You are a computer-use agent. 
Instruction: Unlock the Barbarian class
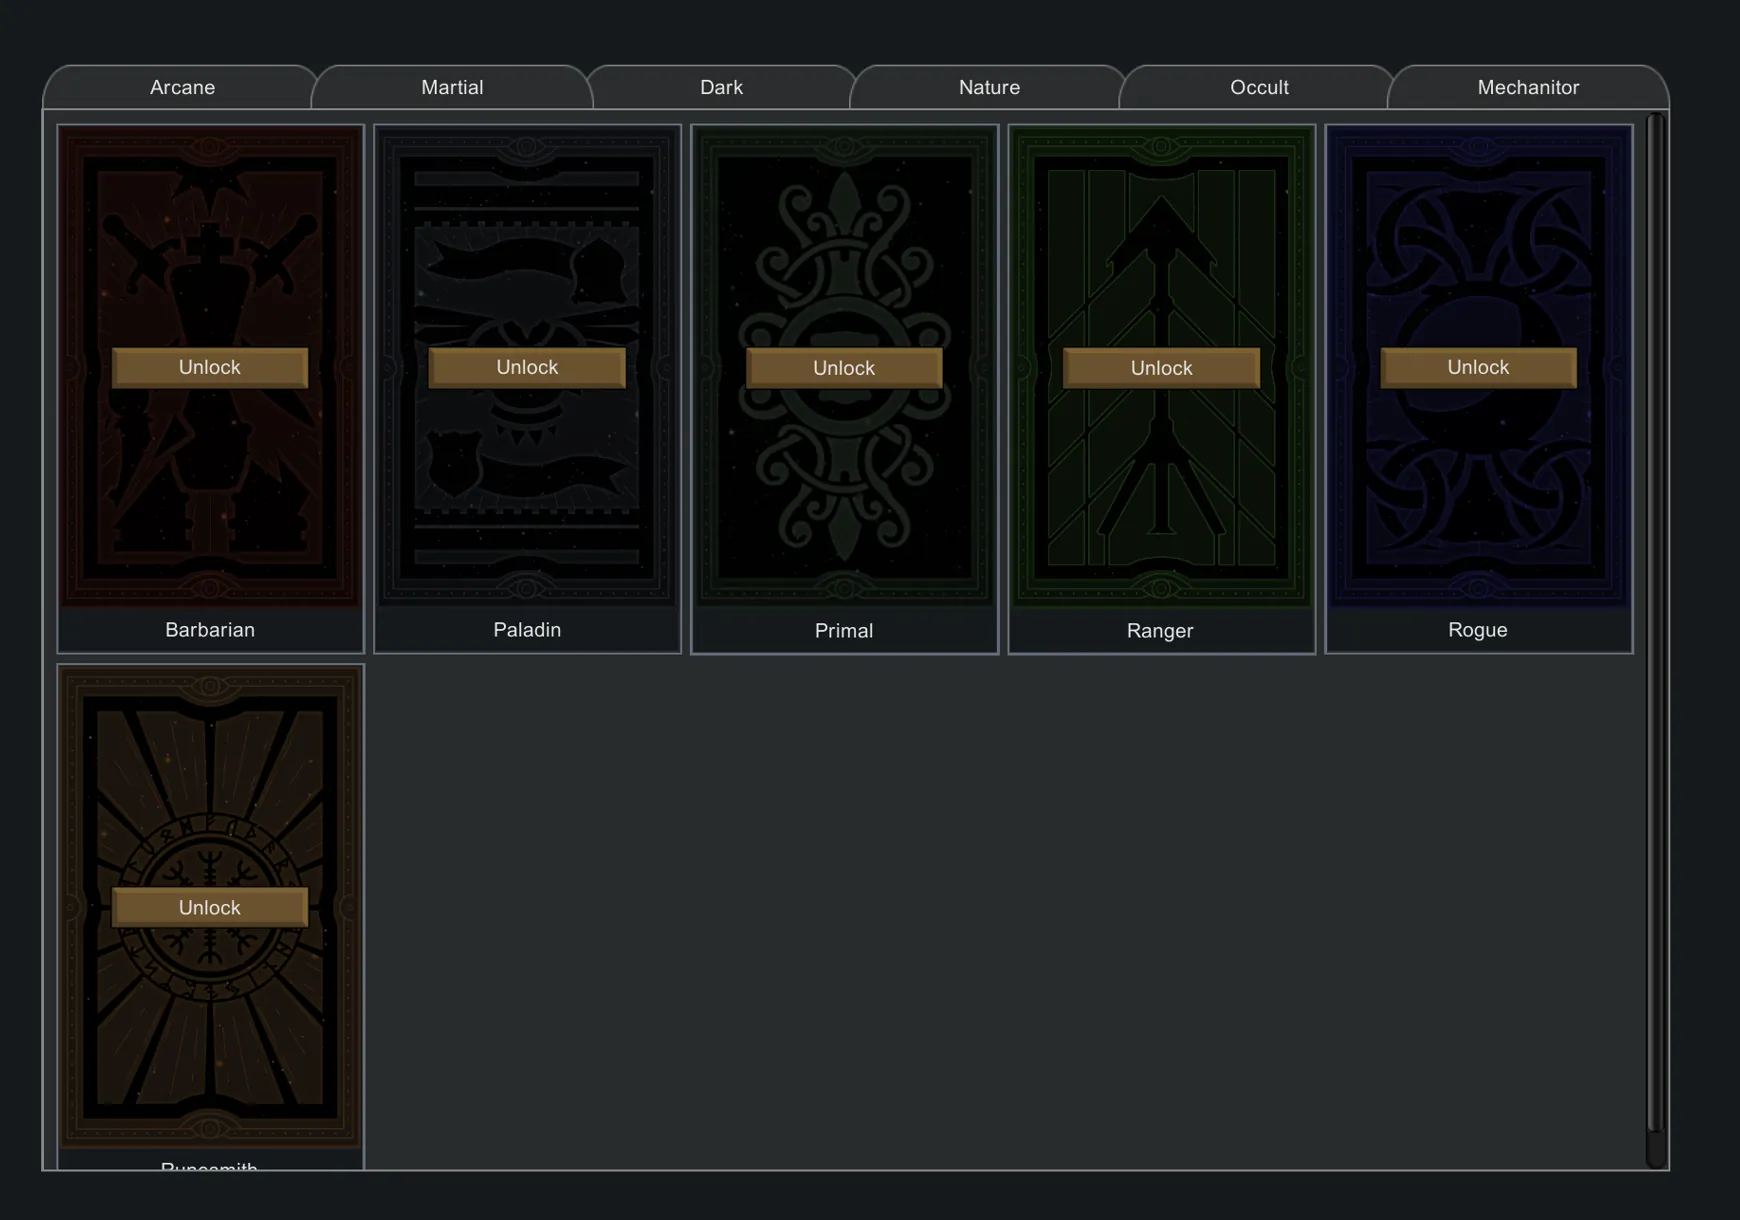tap(210, 367)
